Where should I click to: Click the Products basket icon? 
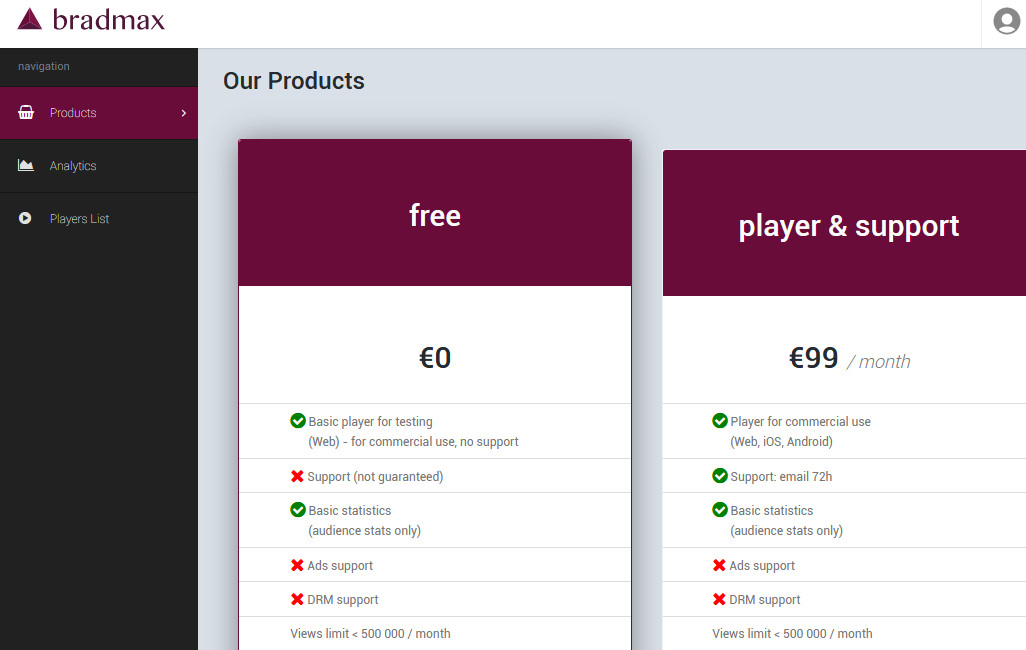point(26,113)
